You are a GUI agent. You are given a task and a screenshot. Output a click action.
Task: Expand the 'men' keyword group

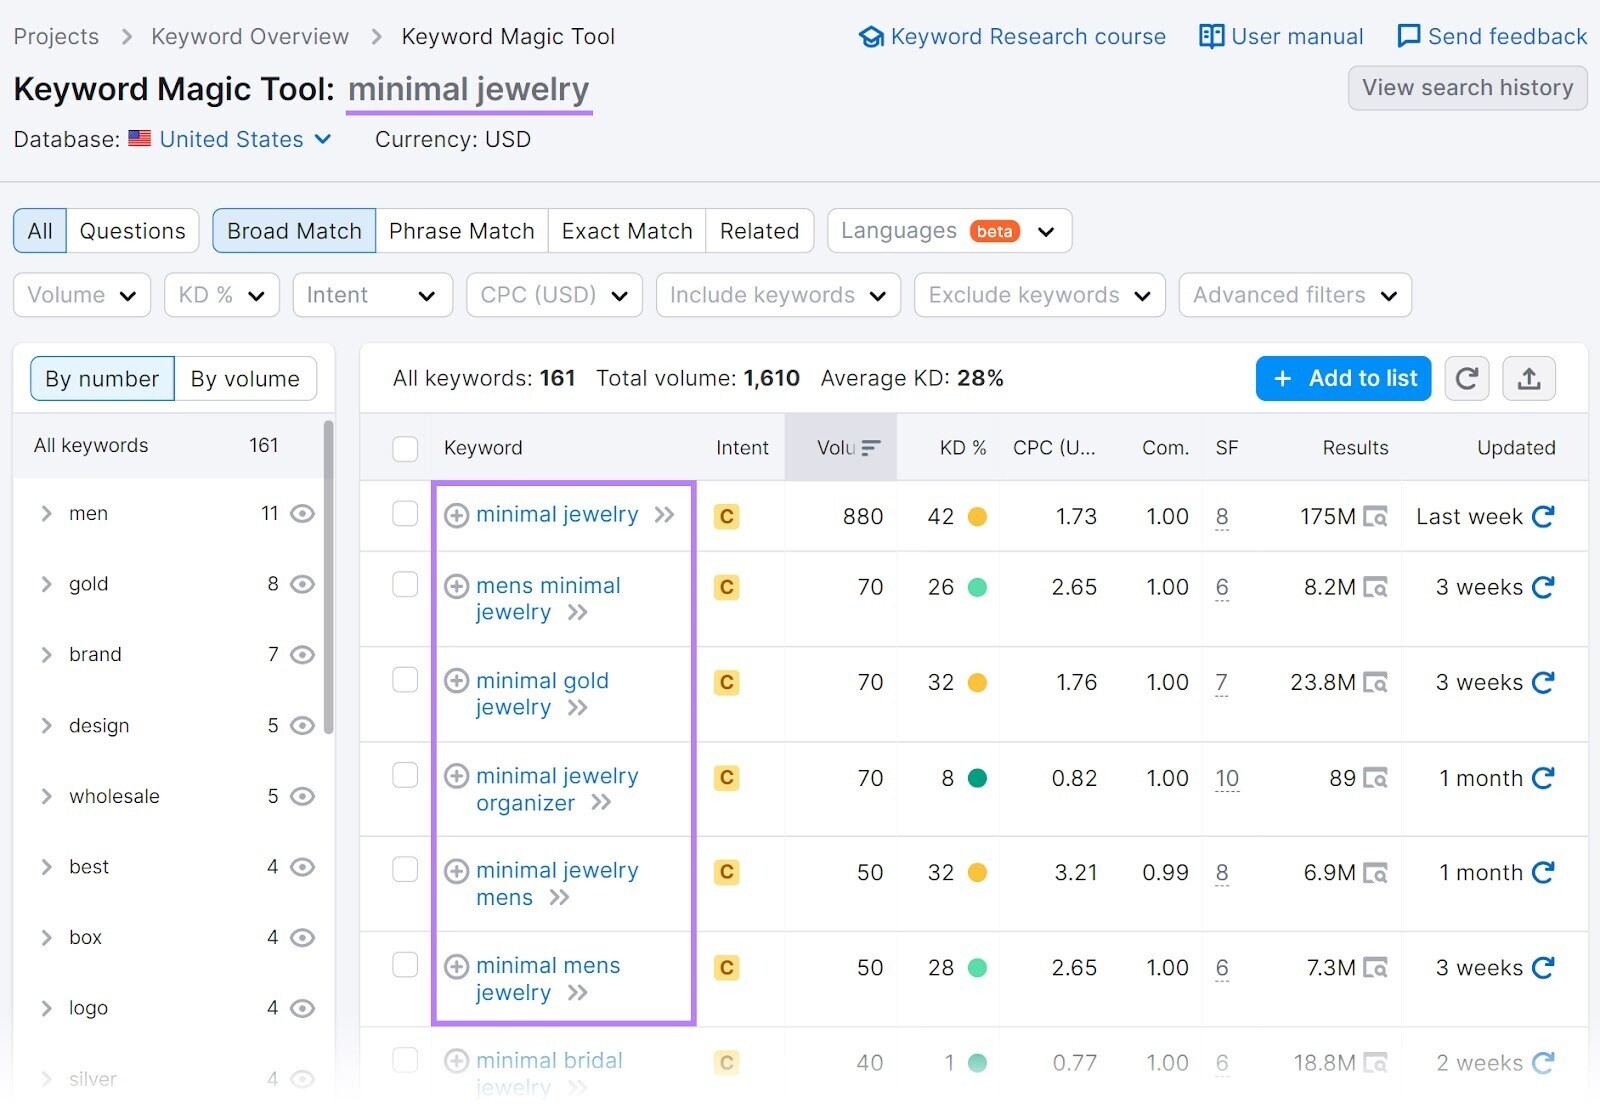pyautogui.click(x=45, y=513)
